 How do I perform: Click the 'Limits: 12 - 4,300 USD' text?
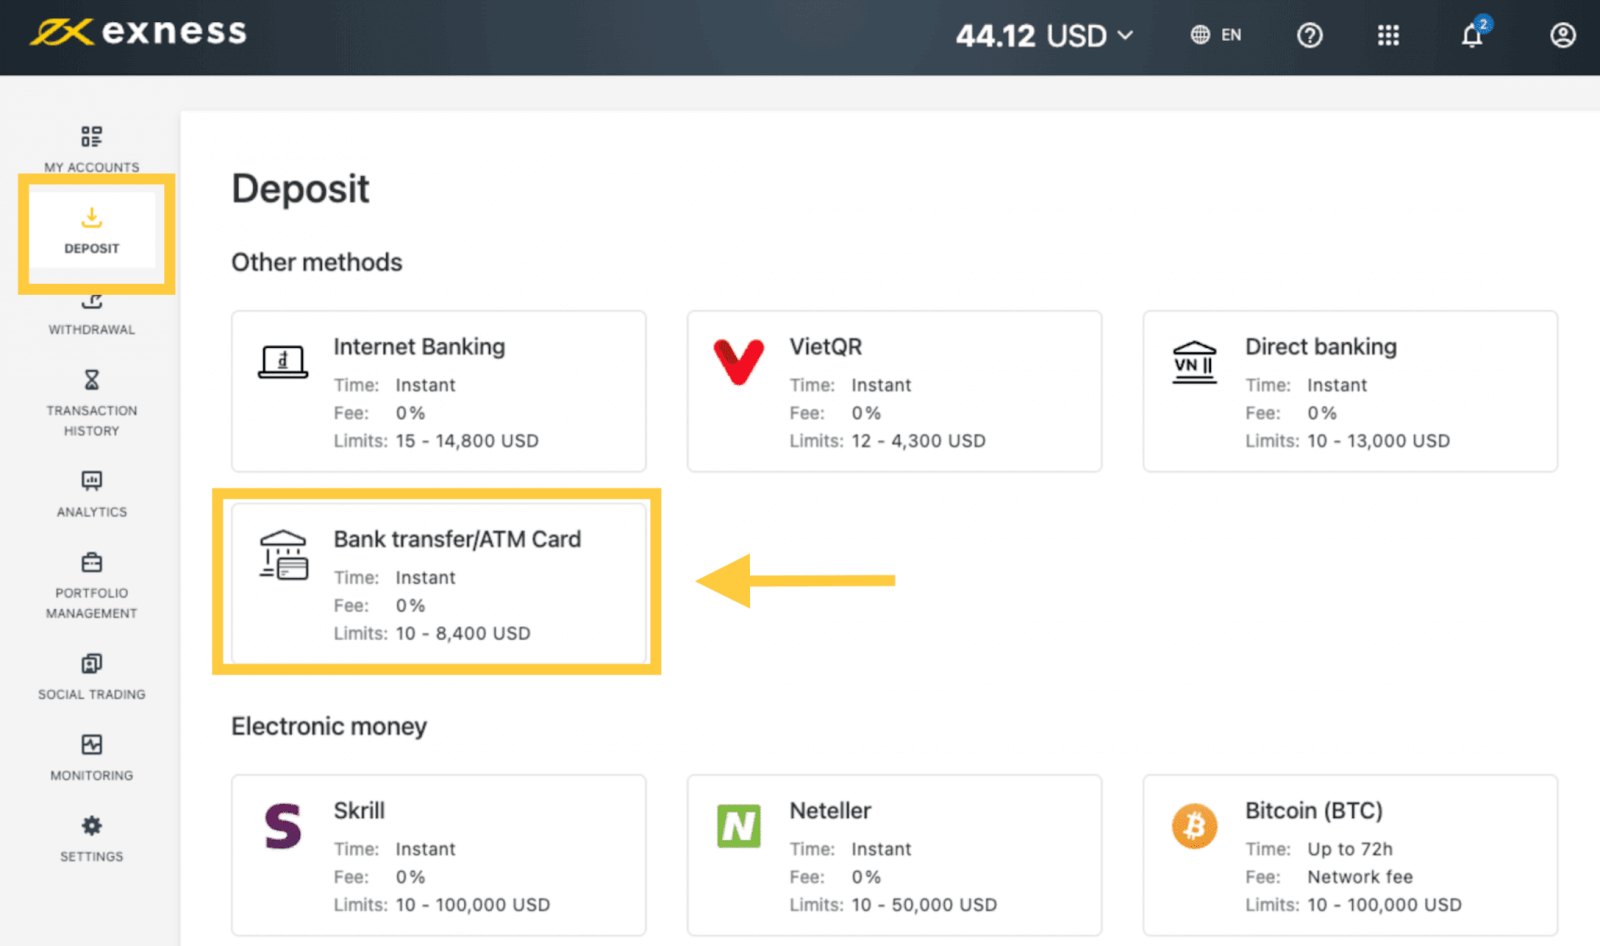[x=887, y=441]
